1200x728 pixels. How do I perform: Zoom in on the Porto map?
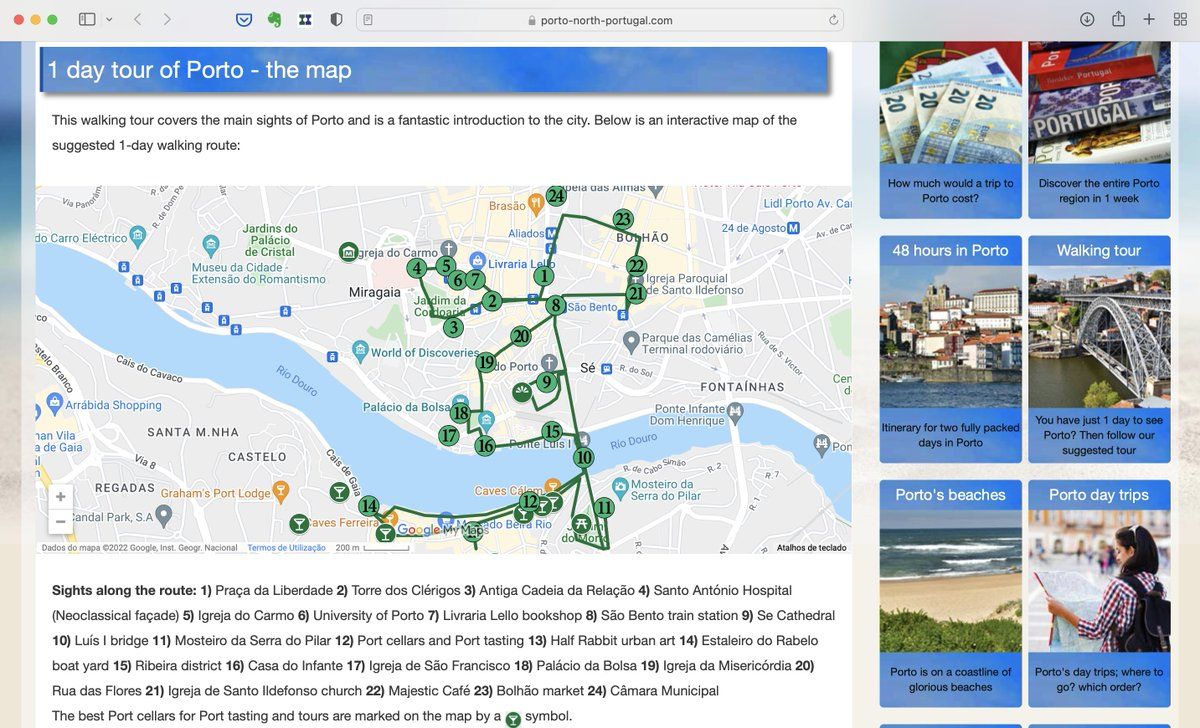click(x=61, y=497)
